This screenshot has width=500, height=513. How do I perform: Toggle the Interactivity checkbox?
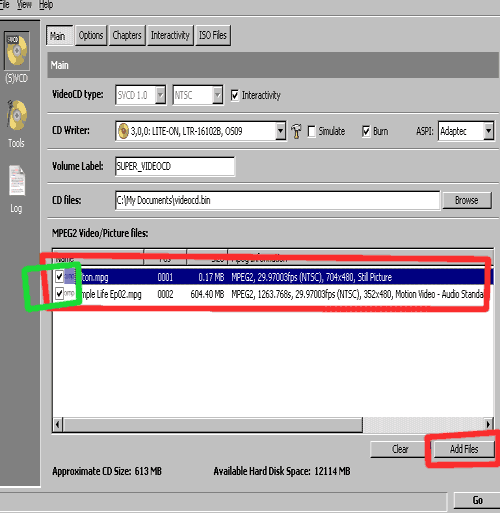235,95
